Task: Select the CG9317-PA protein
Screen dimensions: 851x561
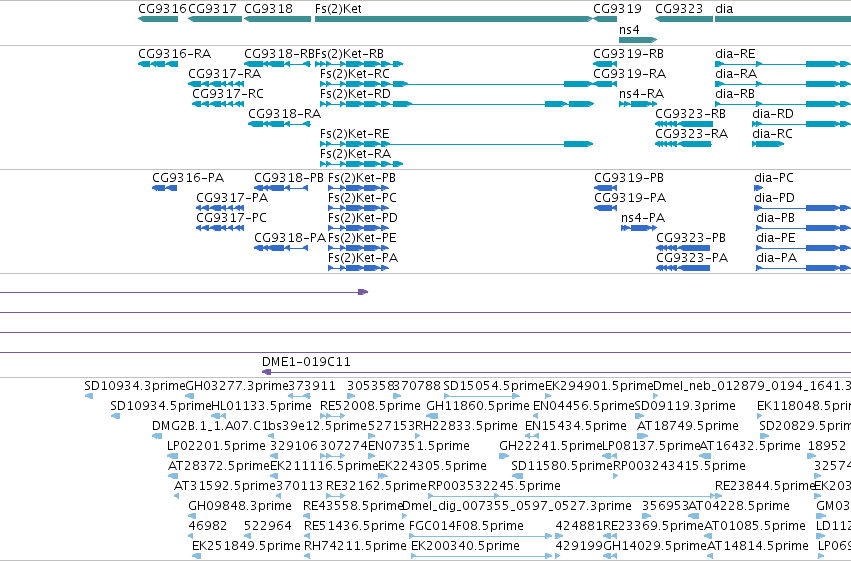Action: tap(220, 208)
